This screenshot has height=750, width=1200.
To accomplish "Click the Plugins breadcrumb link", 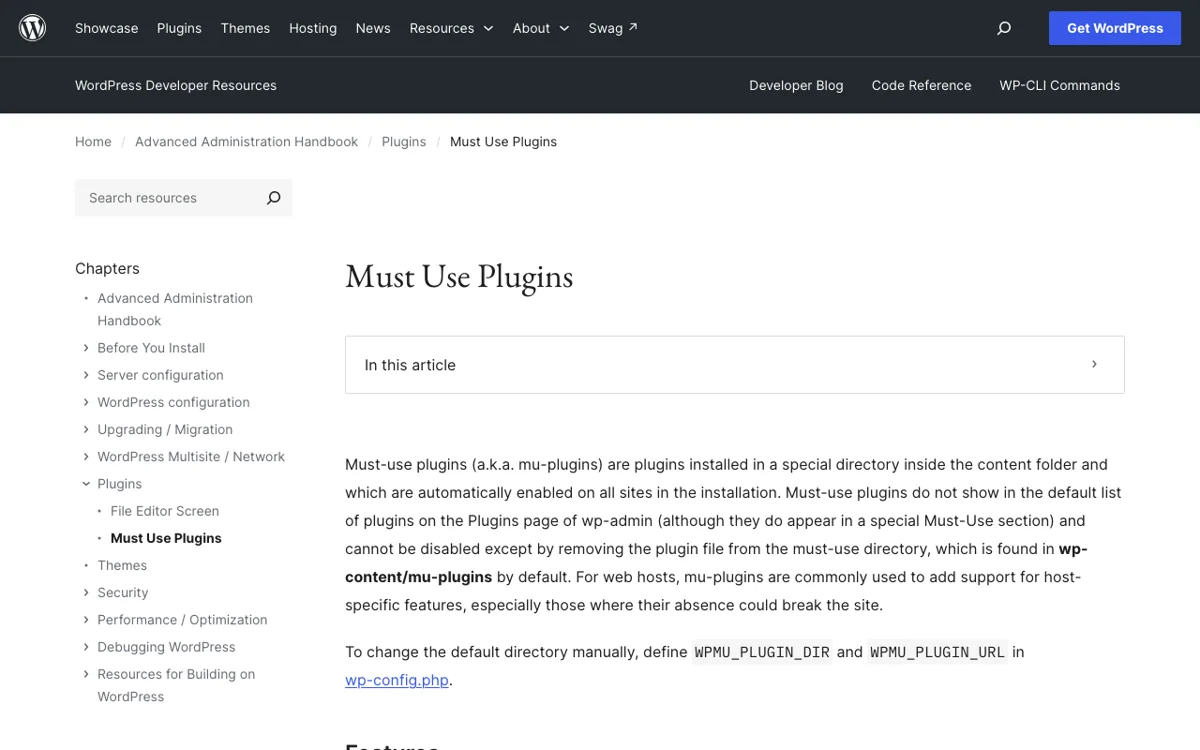I will tap(404, 142).
